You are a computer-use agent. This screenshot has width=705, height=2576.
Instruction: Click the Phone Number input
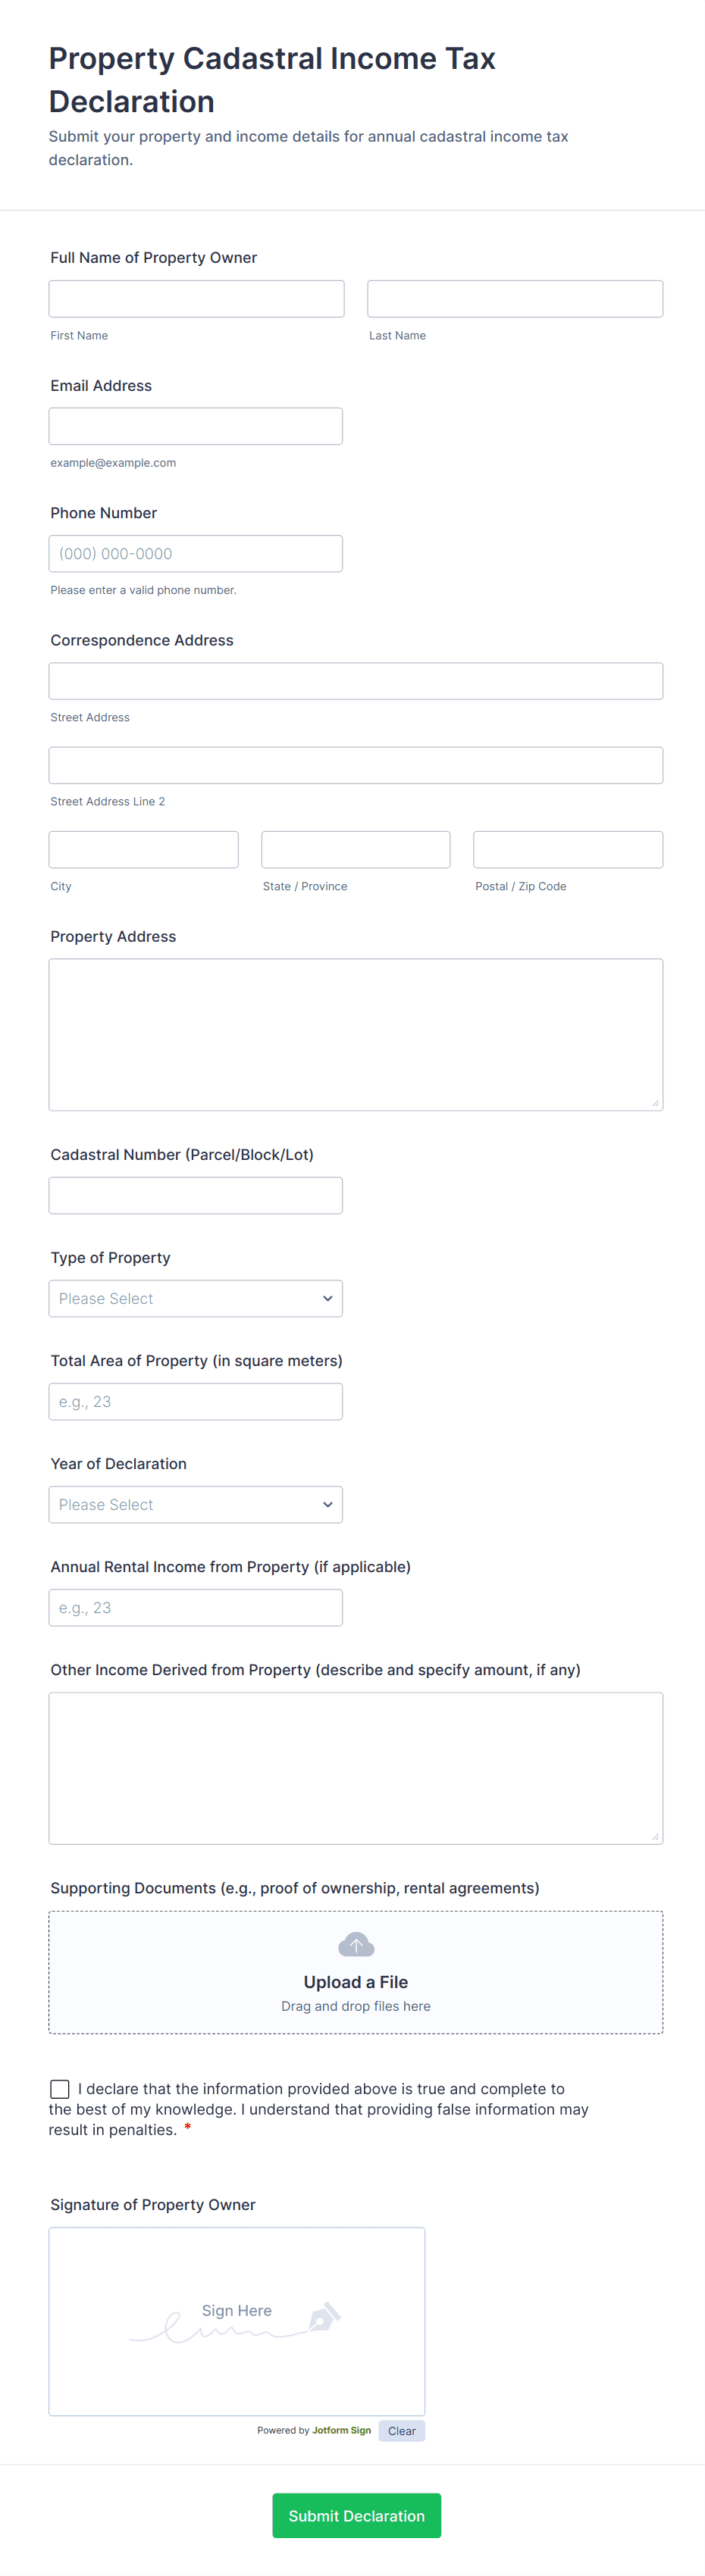196,553
